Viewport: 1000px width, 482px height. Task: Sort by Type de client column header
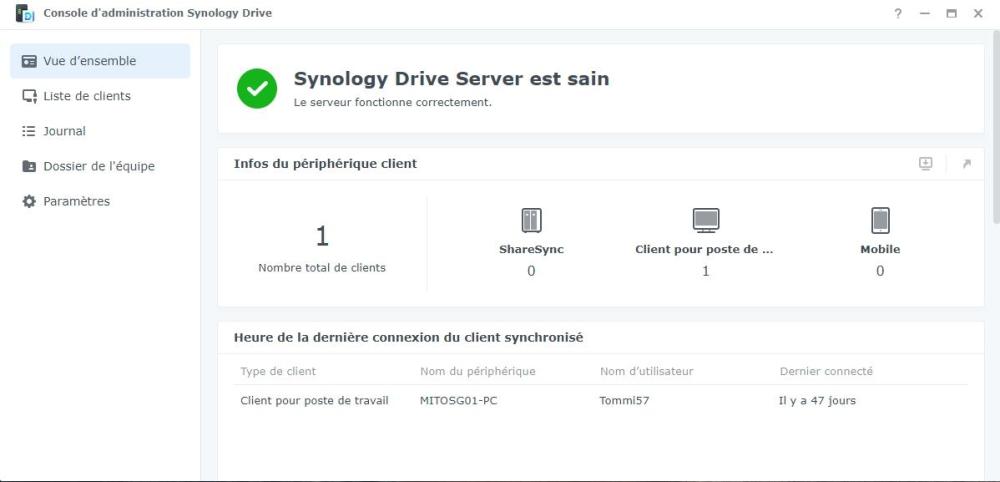[x=278, y=371]
